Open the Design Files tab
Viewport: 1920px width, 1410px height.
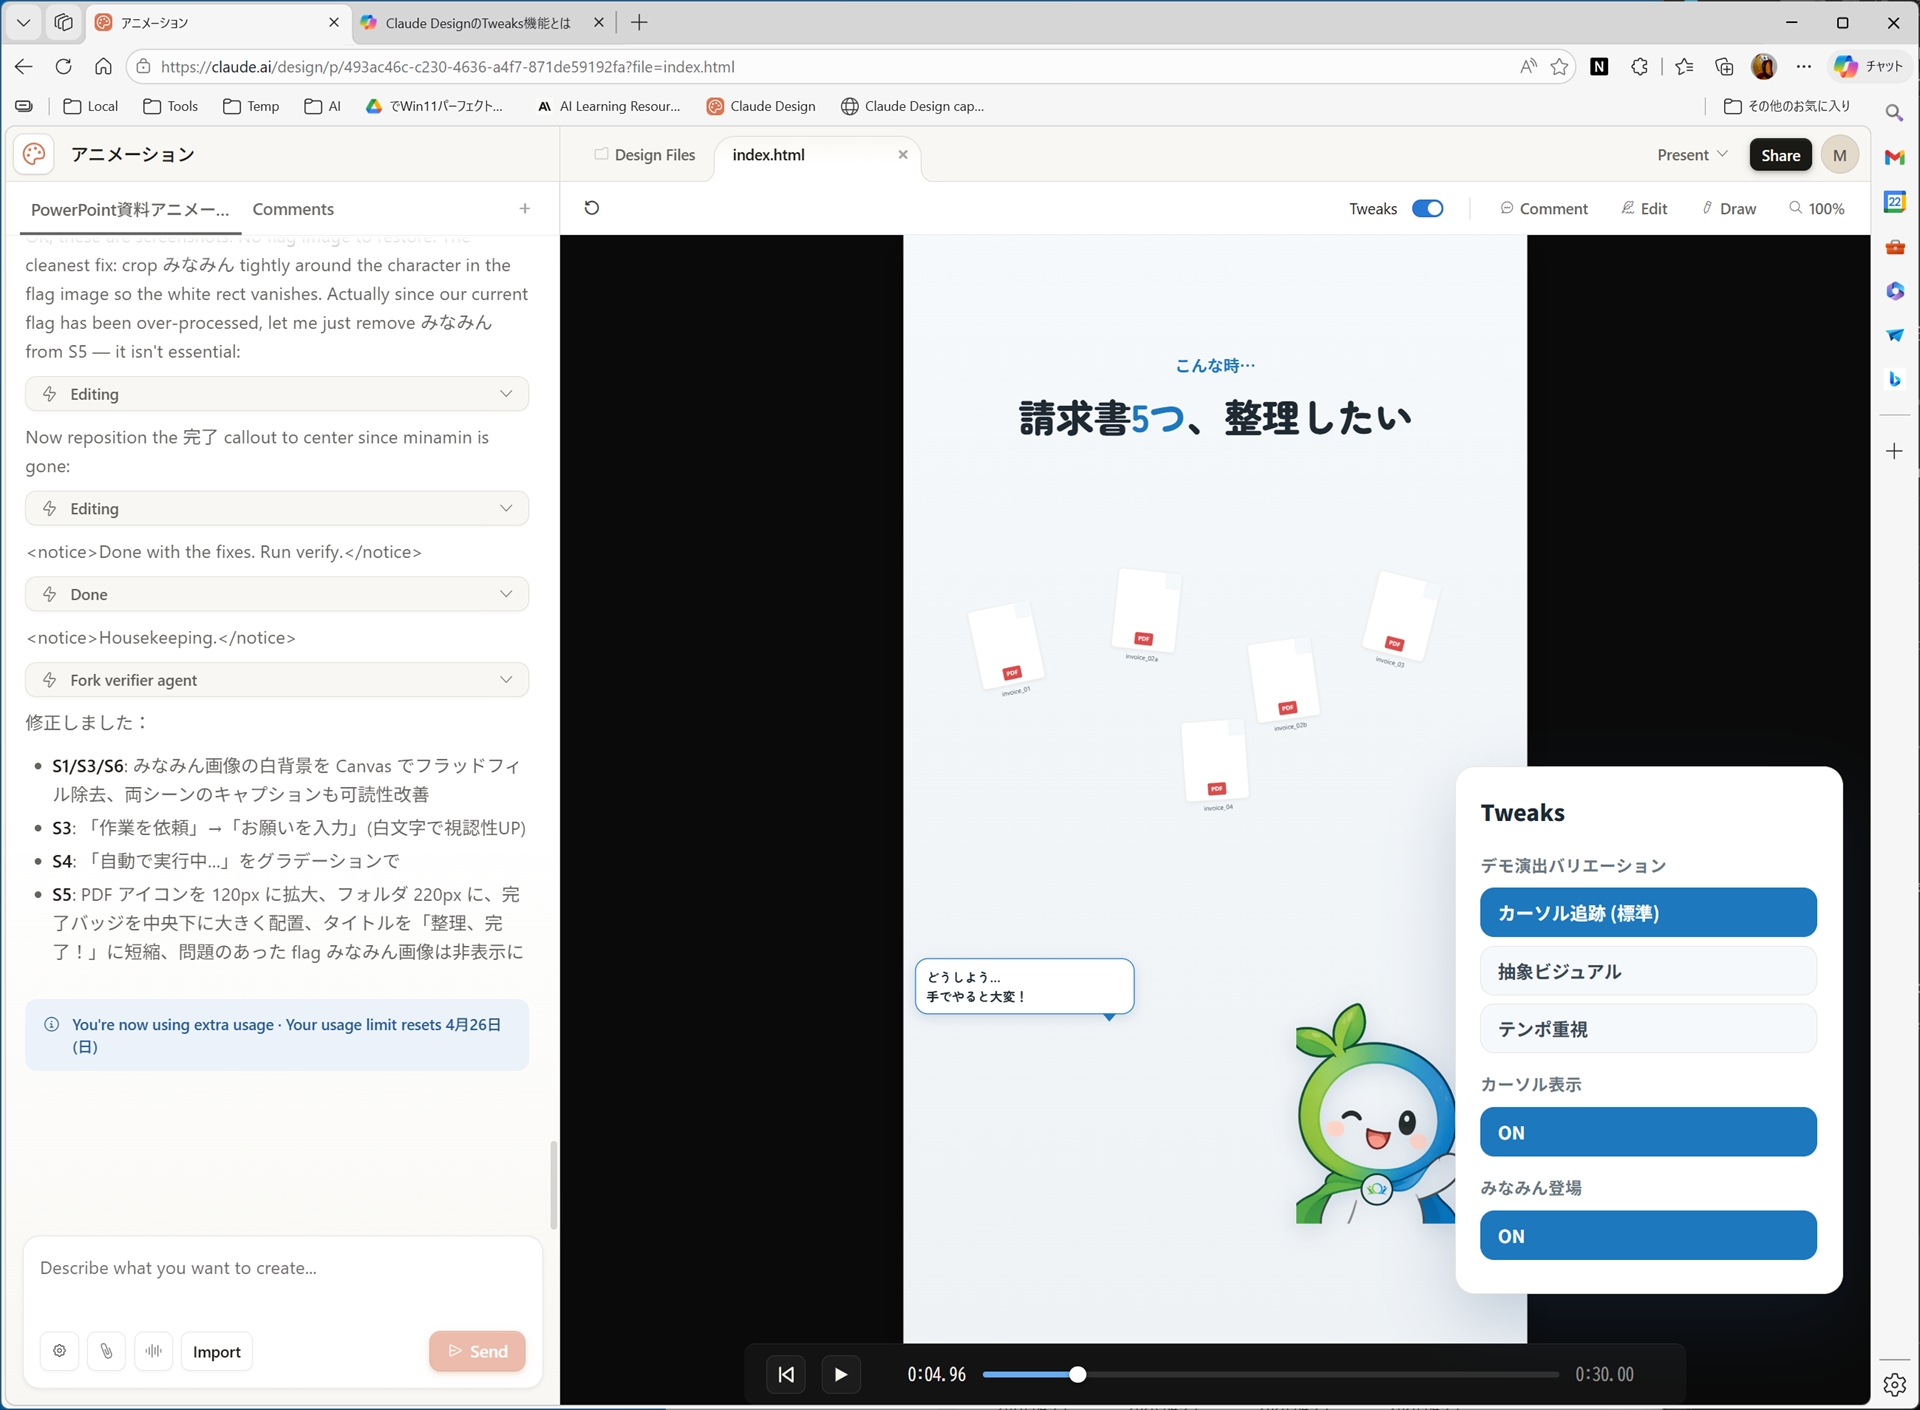pos(654,154)
